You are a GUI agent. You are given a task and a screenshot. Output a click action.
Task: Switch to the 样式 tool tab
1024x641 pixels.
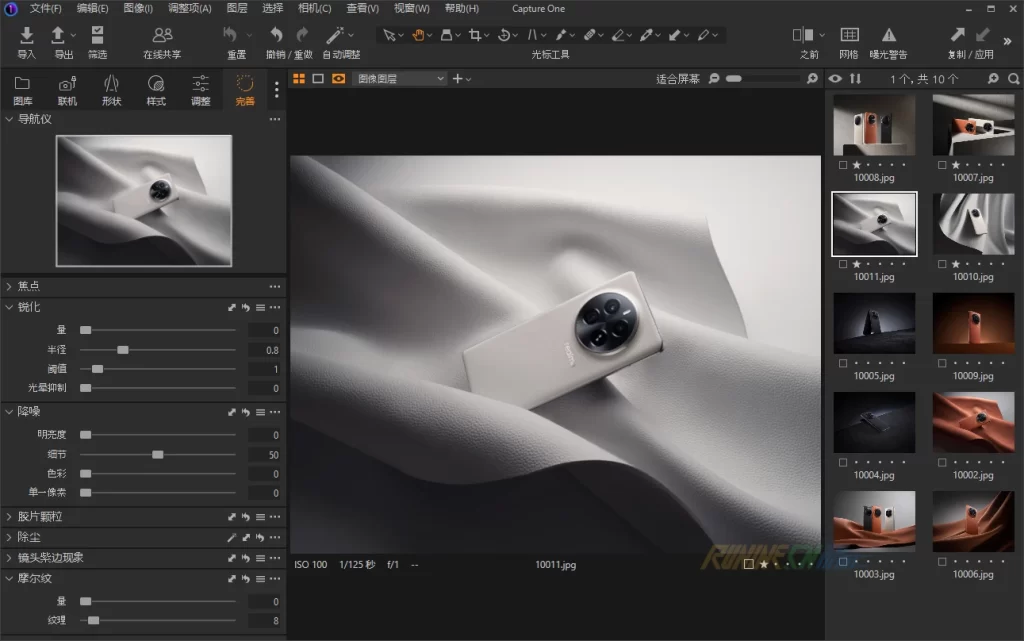156,88
